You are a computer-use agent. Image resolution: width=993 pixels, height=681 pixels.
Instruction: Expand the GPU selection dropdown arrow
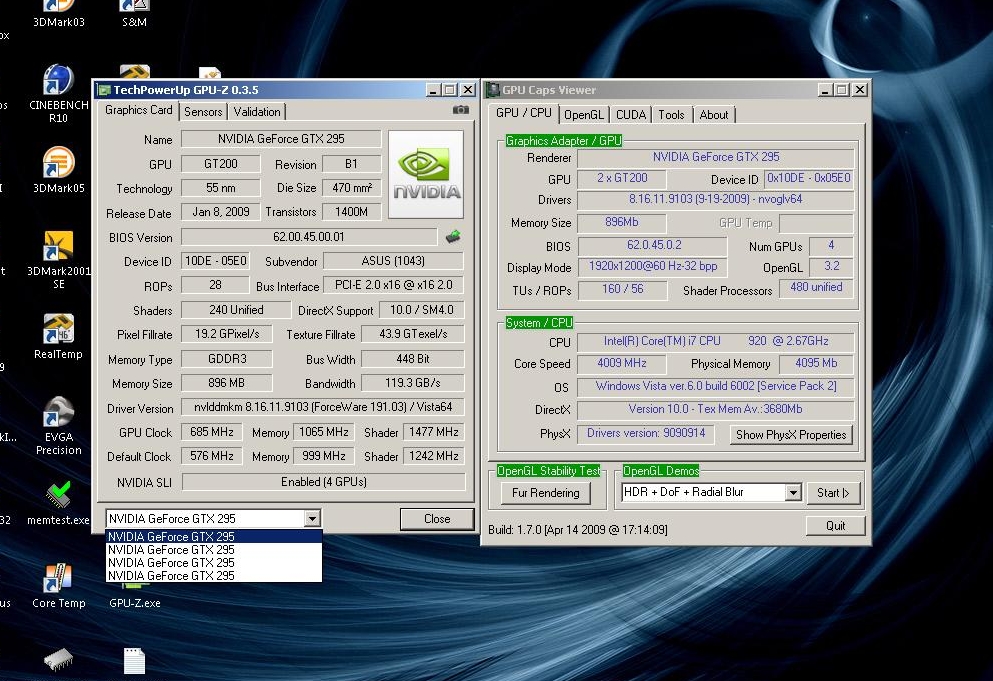[x=312, y=519]
